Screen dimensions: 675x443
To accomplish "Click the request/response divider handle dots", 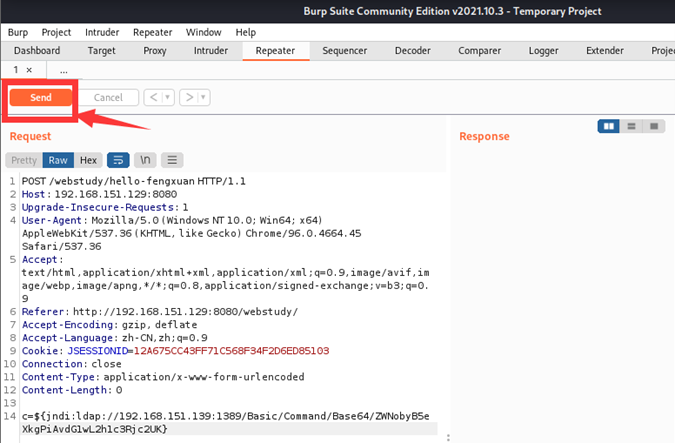I will click(x=448, y=438).
